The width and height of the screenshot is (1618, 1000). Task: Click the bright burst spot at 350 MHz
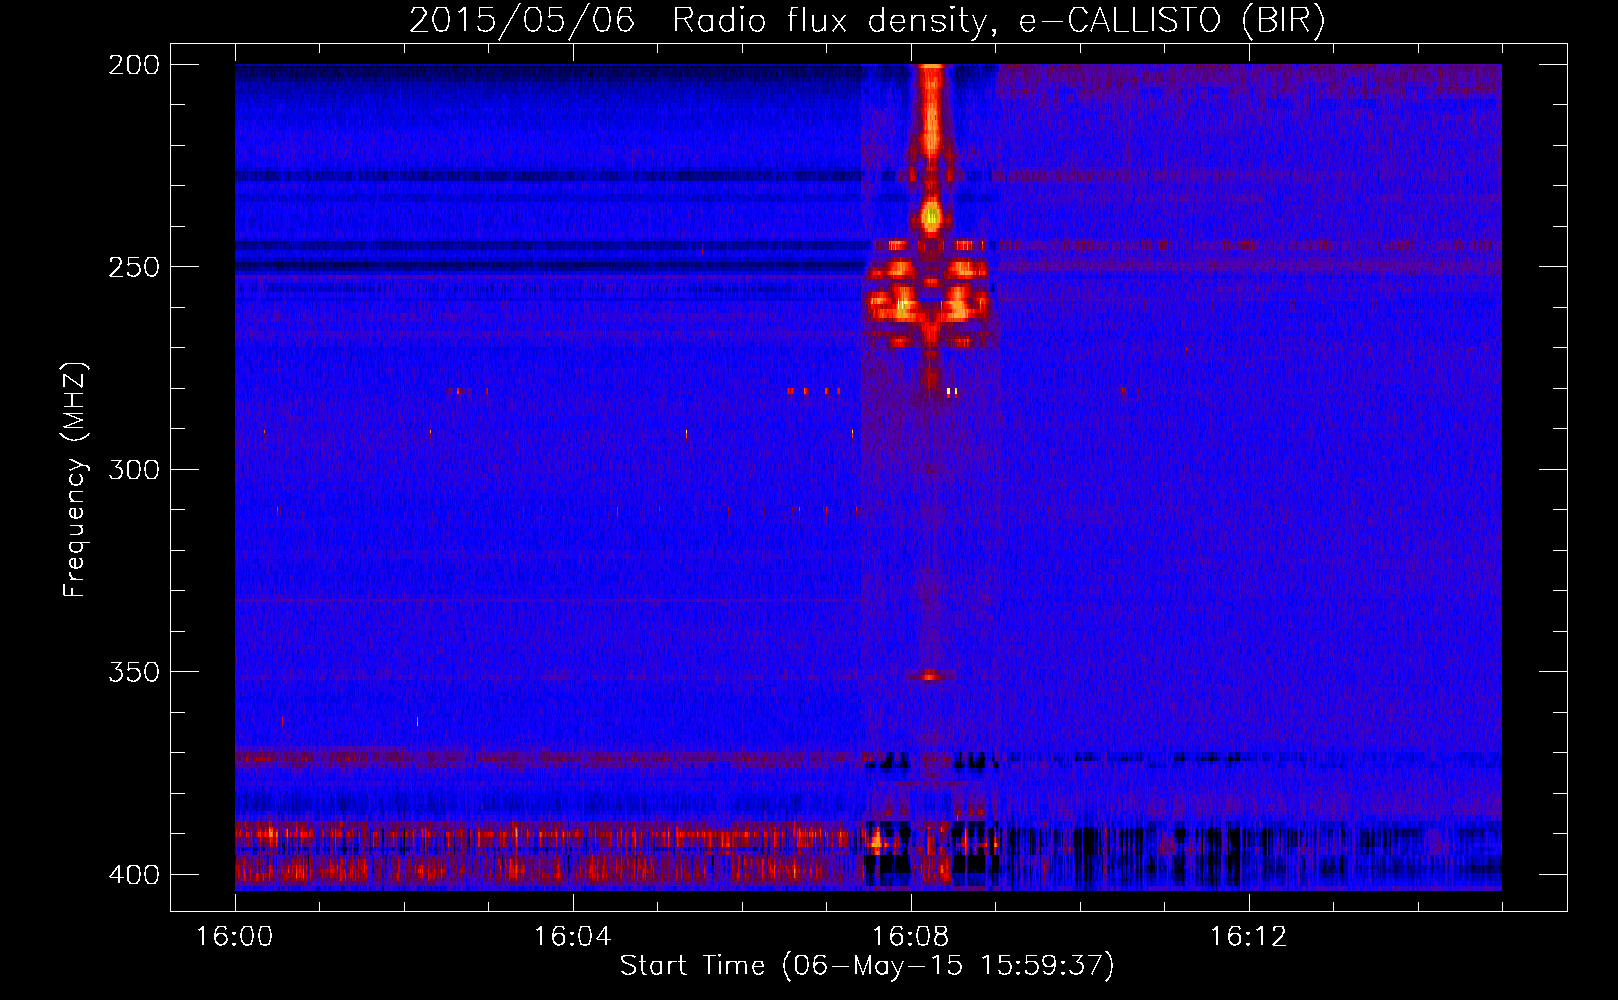(931, 676)
